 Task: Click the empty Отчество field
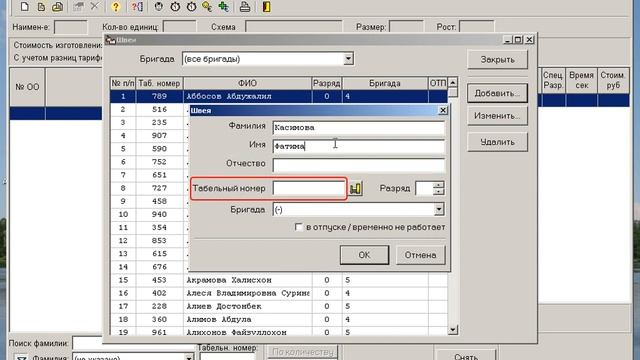pos(358,165)
